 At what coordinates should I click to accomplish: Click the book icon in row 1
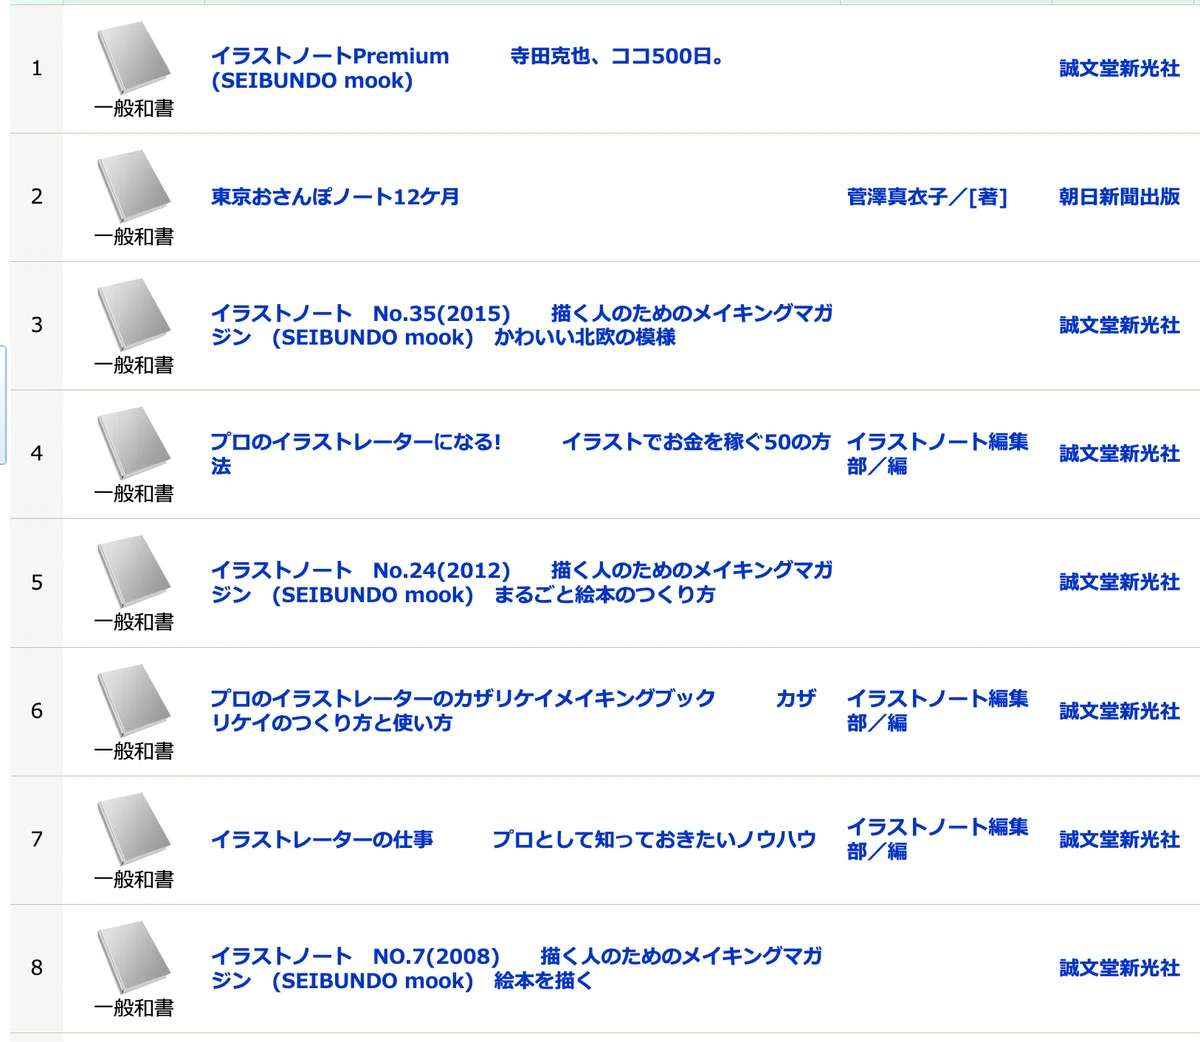click(x=134, y=59)
